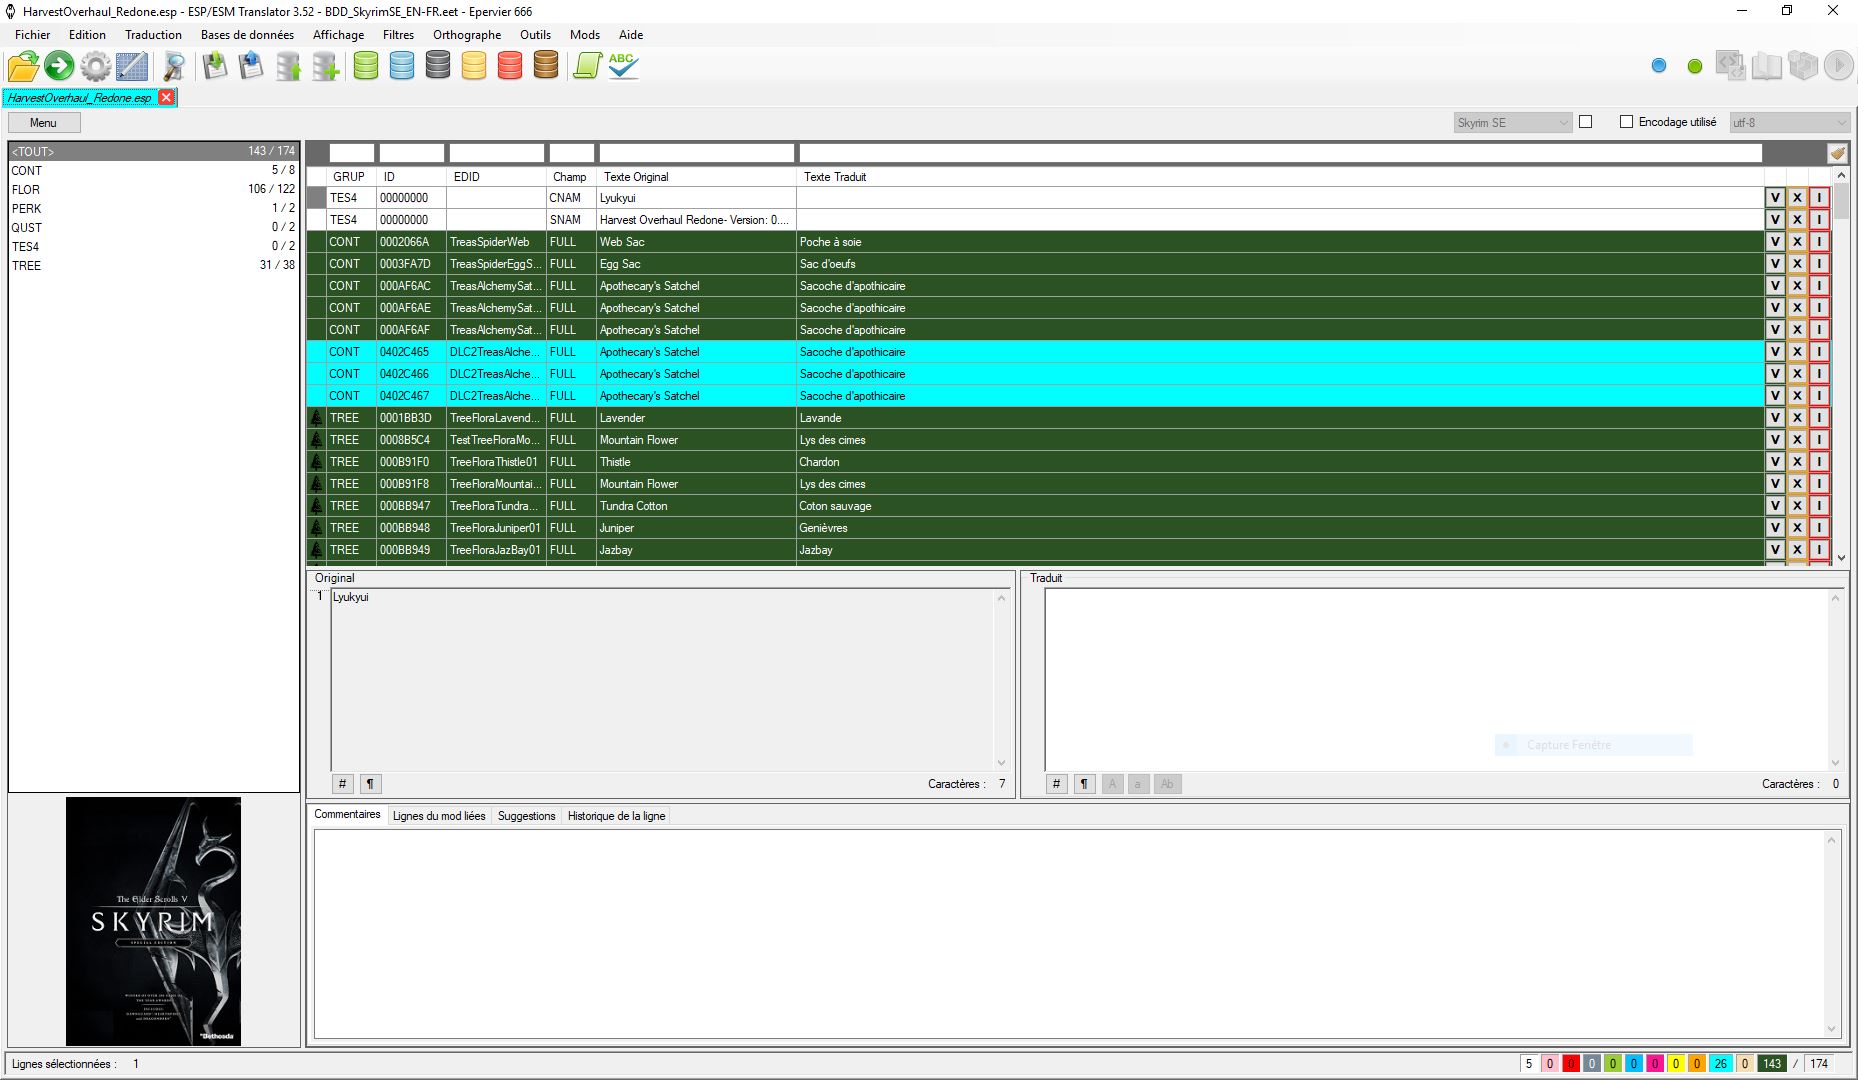
Task: Switch to the Lignes du mod liées tab
Action: click(439, 816)
